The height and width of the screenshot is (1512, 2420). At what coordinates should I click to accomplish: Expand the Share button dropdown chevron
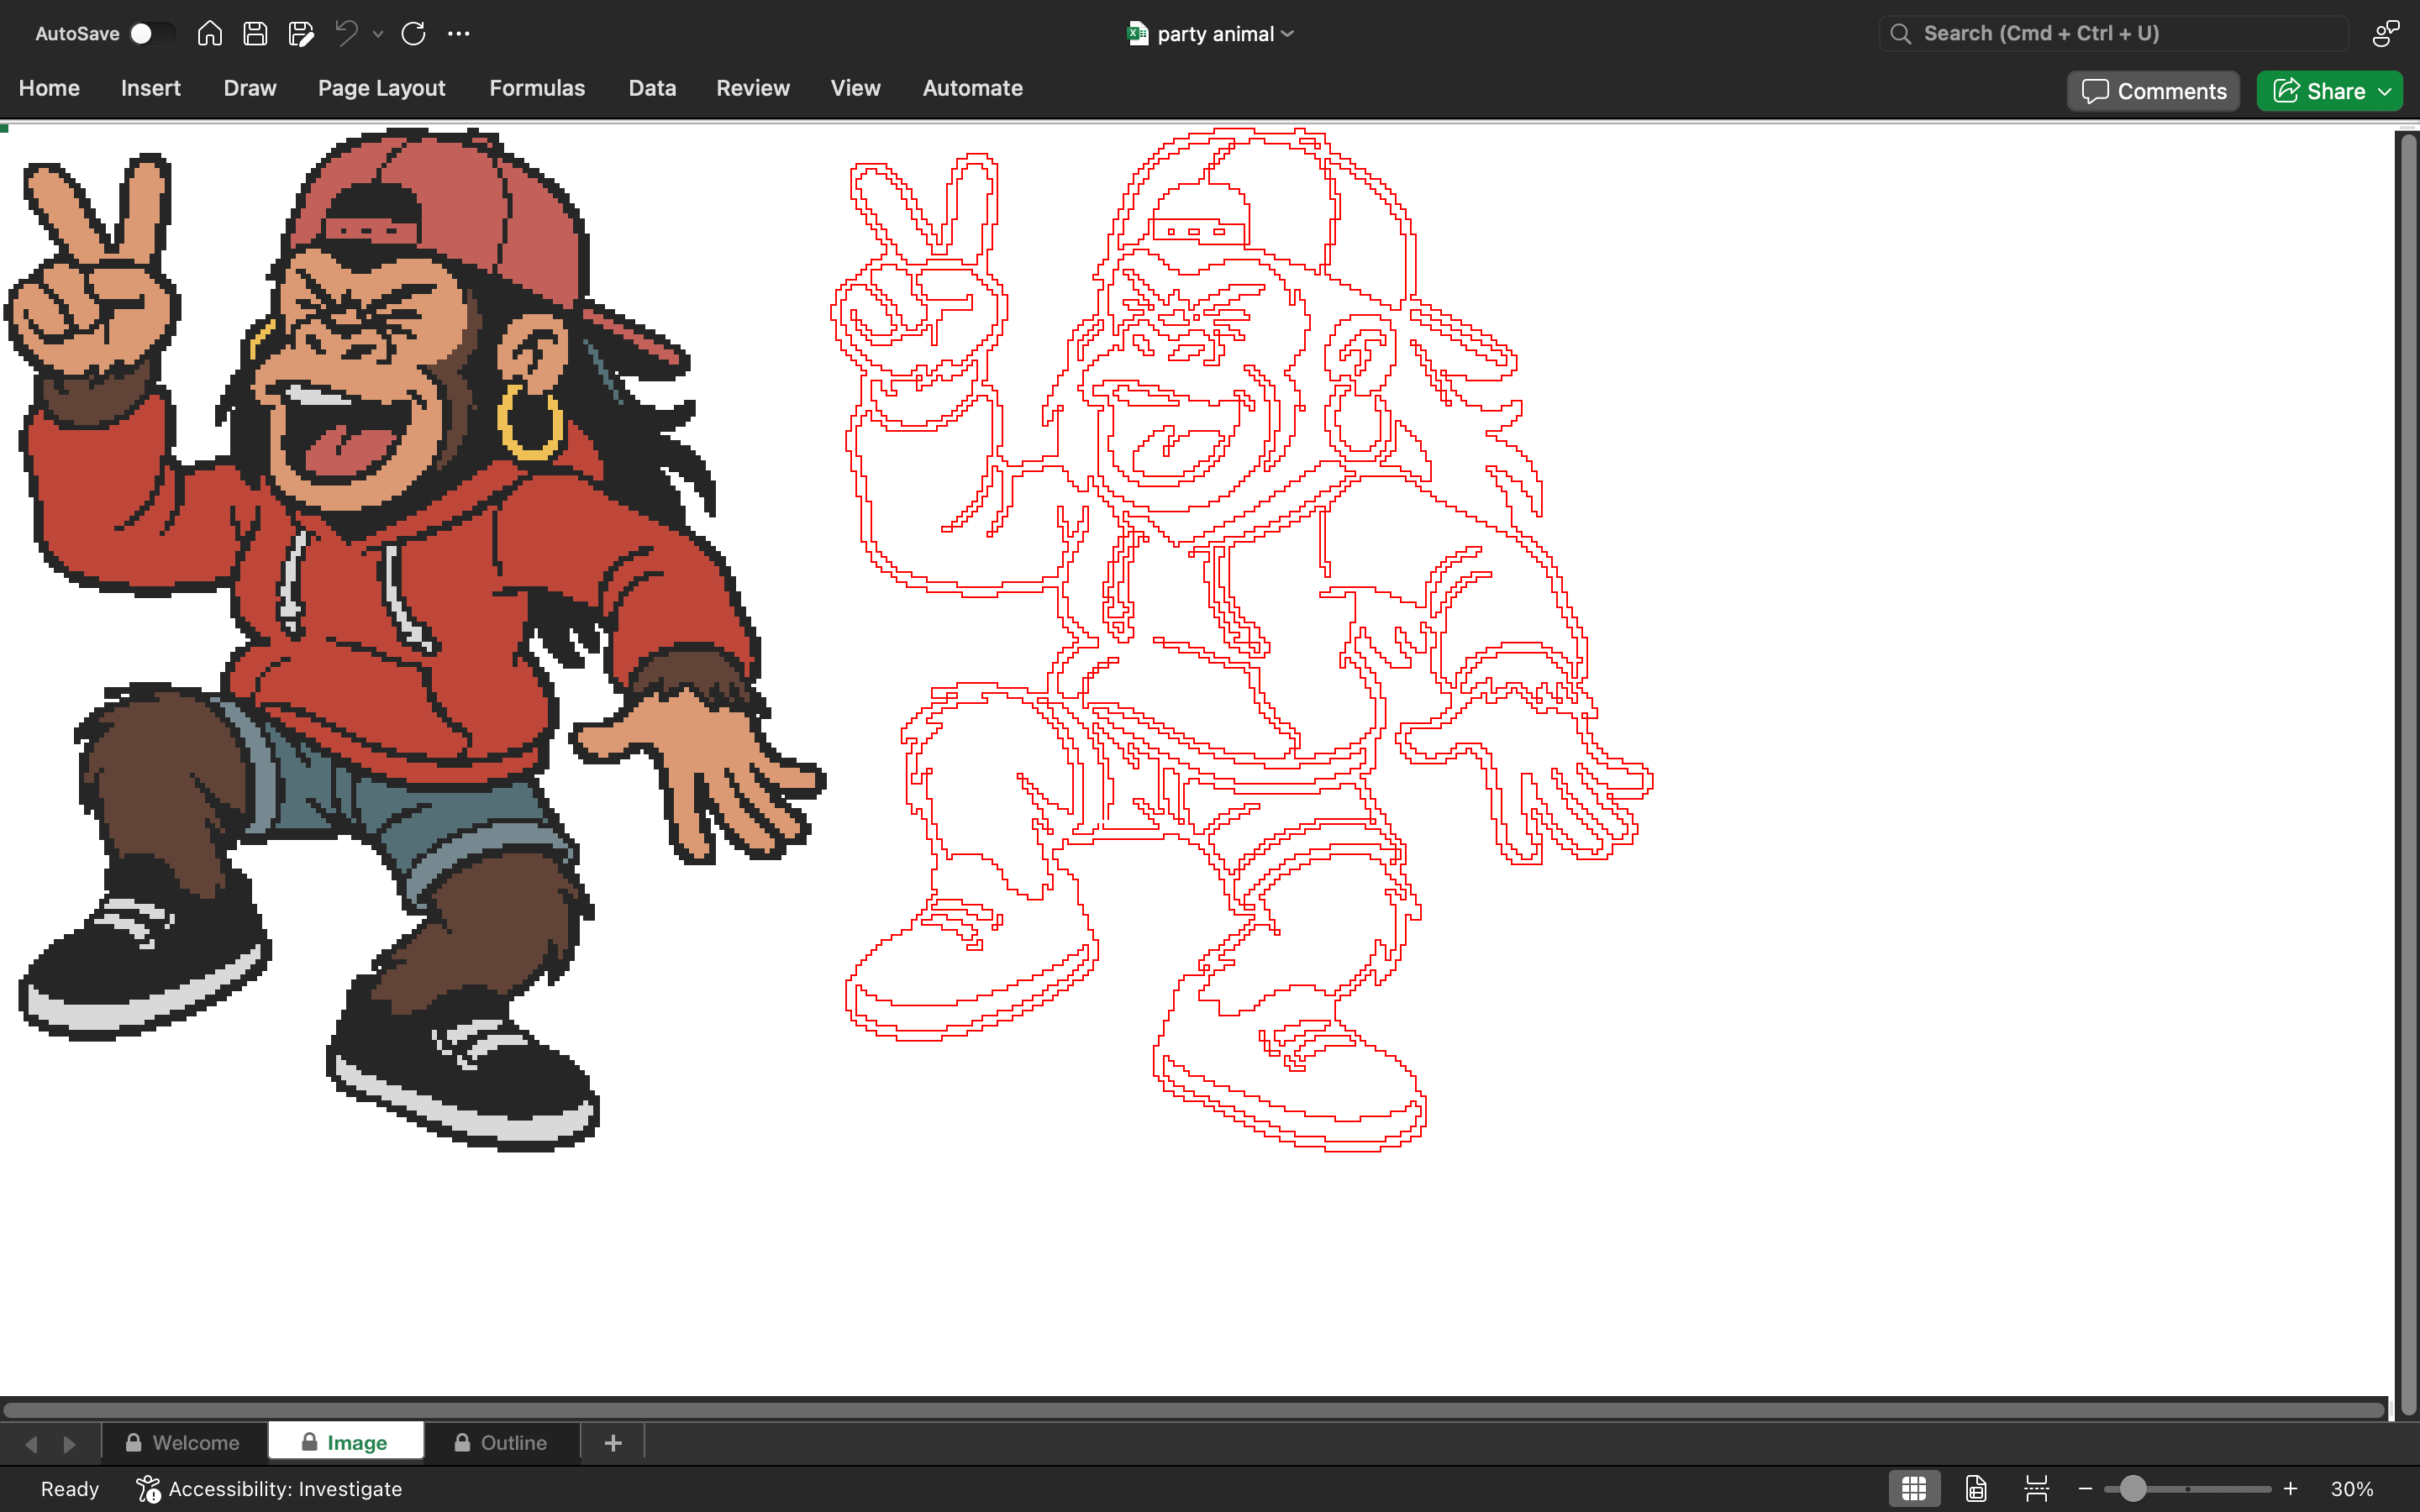tap(2385, 91)
